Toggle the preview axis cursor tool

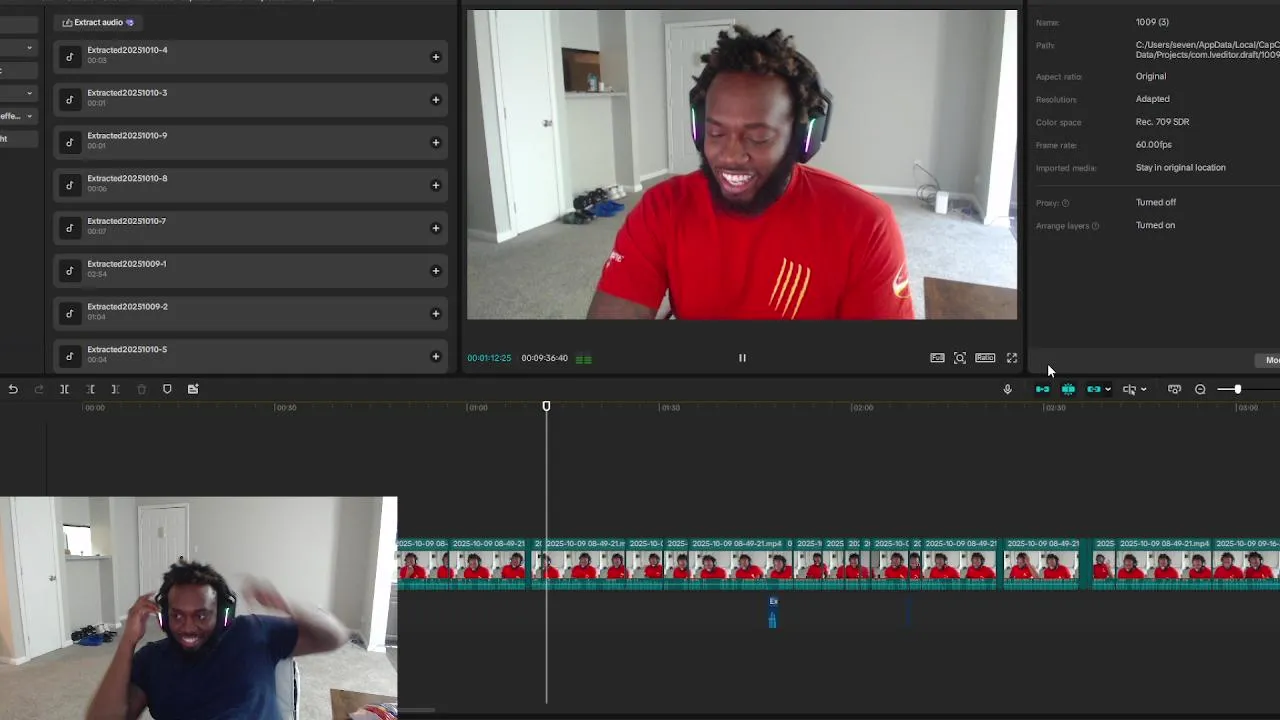click(x=1129, y=389)
